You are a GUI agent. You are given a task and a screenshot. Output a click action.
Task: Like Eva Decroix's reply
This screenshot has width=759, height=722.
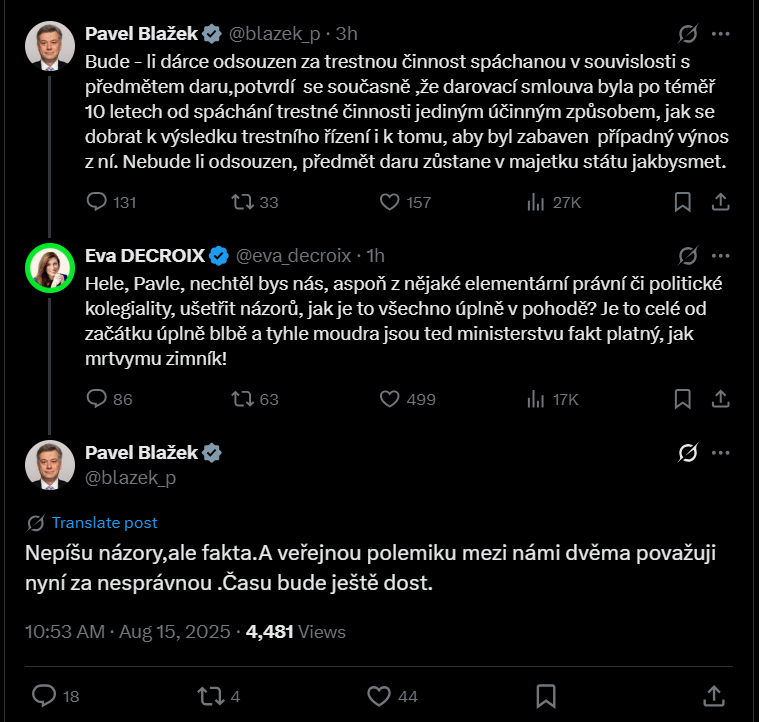pos(390,399)
